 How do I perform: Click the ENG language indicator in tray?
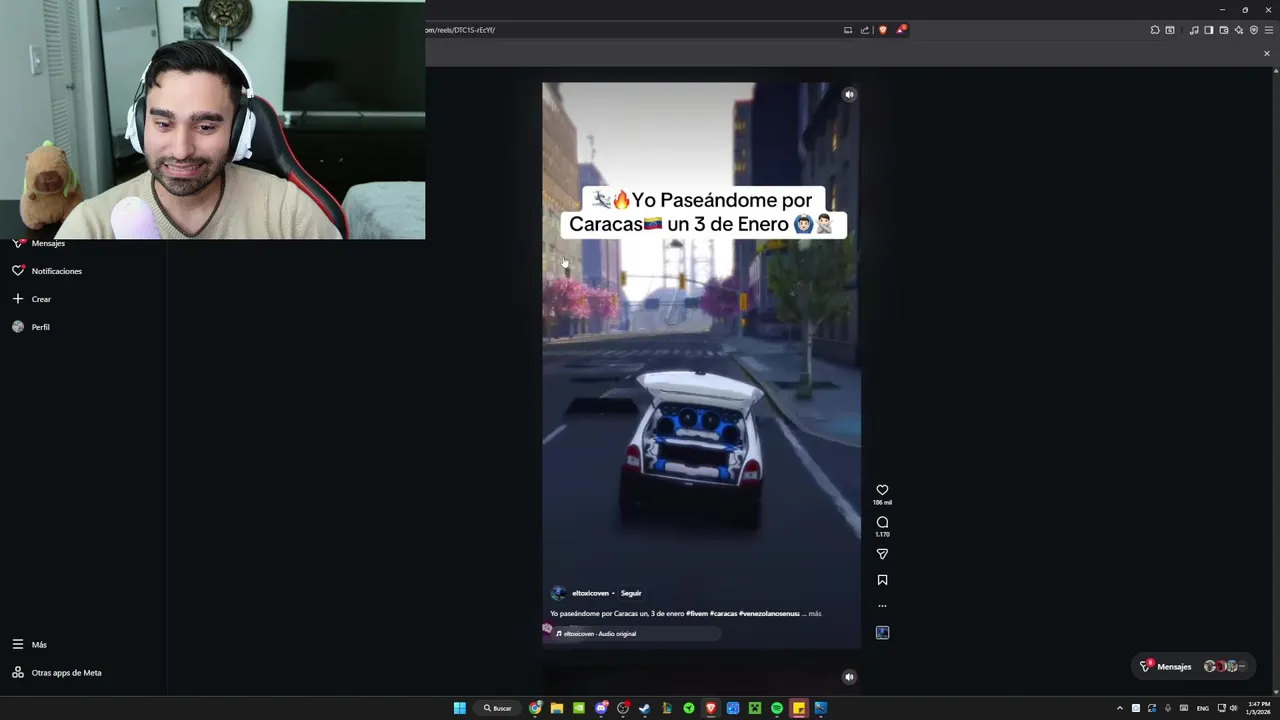click(x=1202, y=708)
